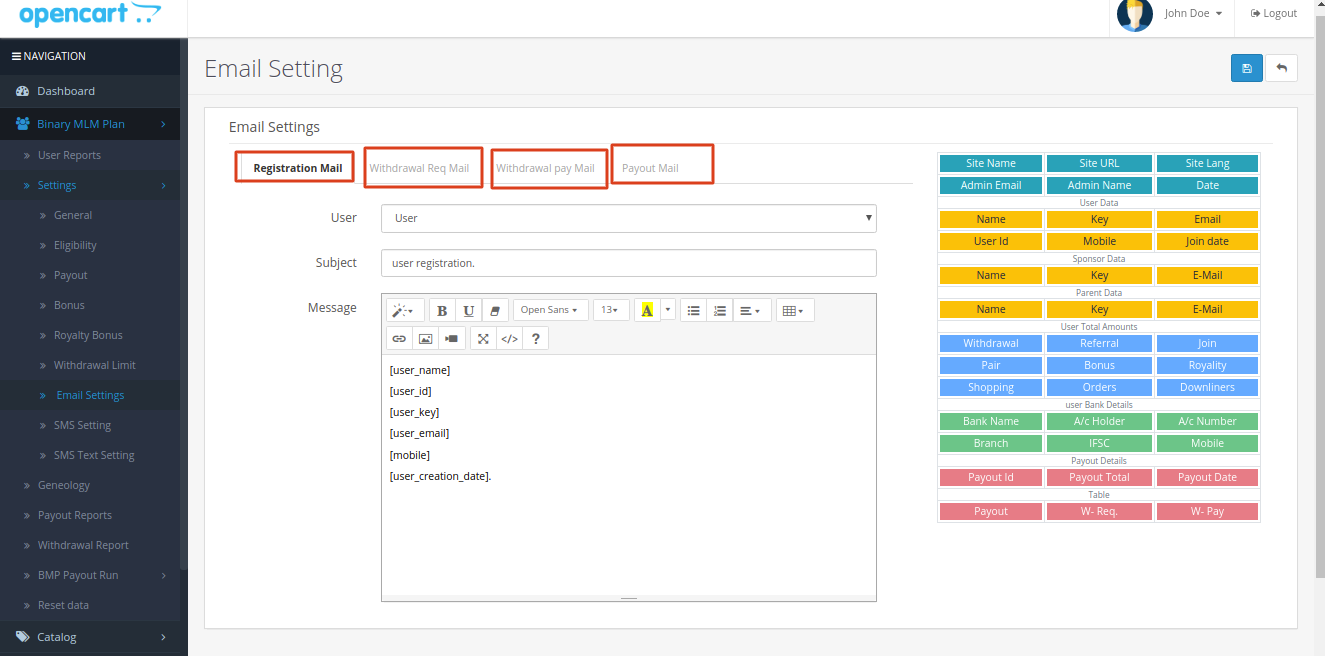Clear formatting with the eraser icon

pyautogui.click(x=496, y=311)
